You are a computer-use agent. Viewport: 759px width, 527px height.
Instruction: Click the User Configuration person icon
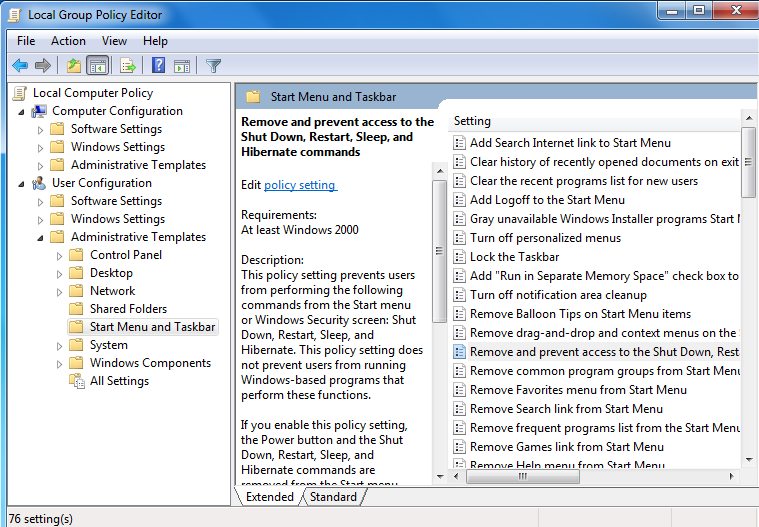(x=39, y=183)
